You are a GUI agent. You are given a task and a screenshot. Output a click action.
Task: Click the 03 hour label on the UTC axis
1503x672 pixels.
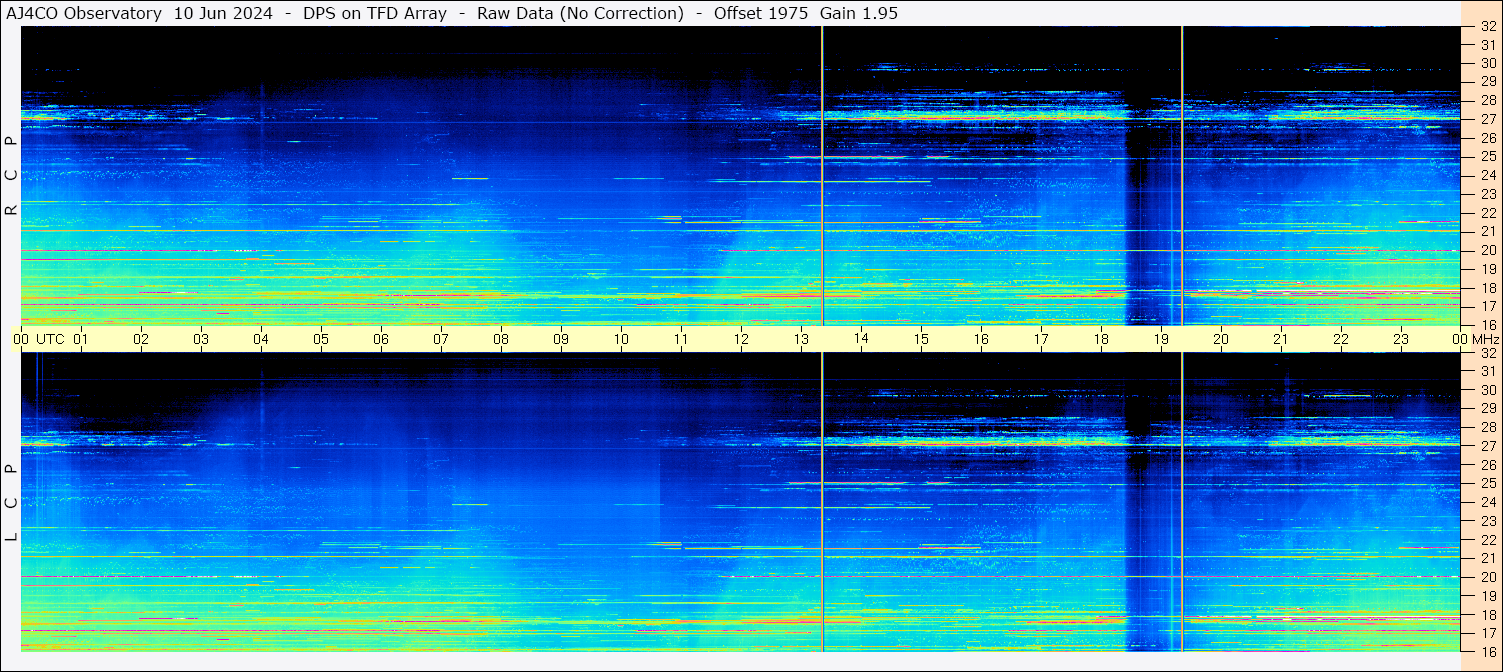pos(201,339)
